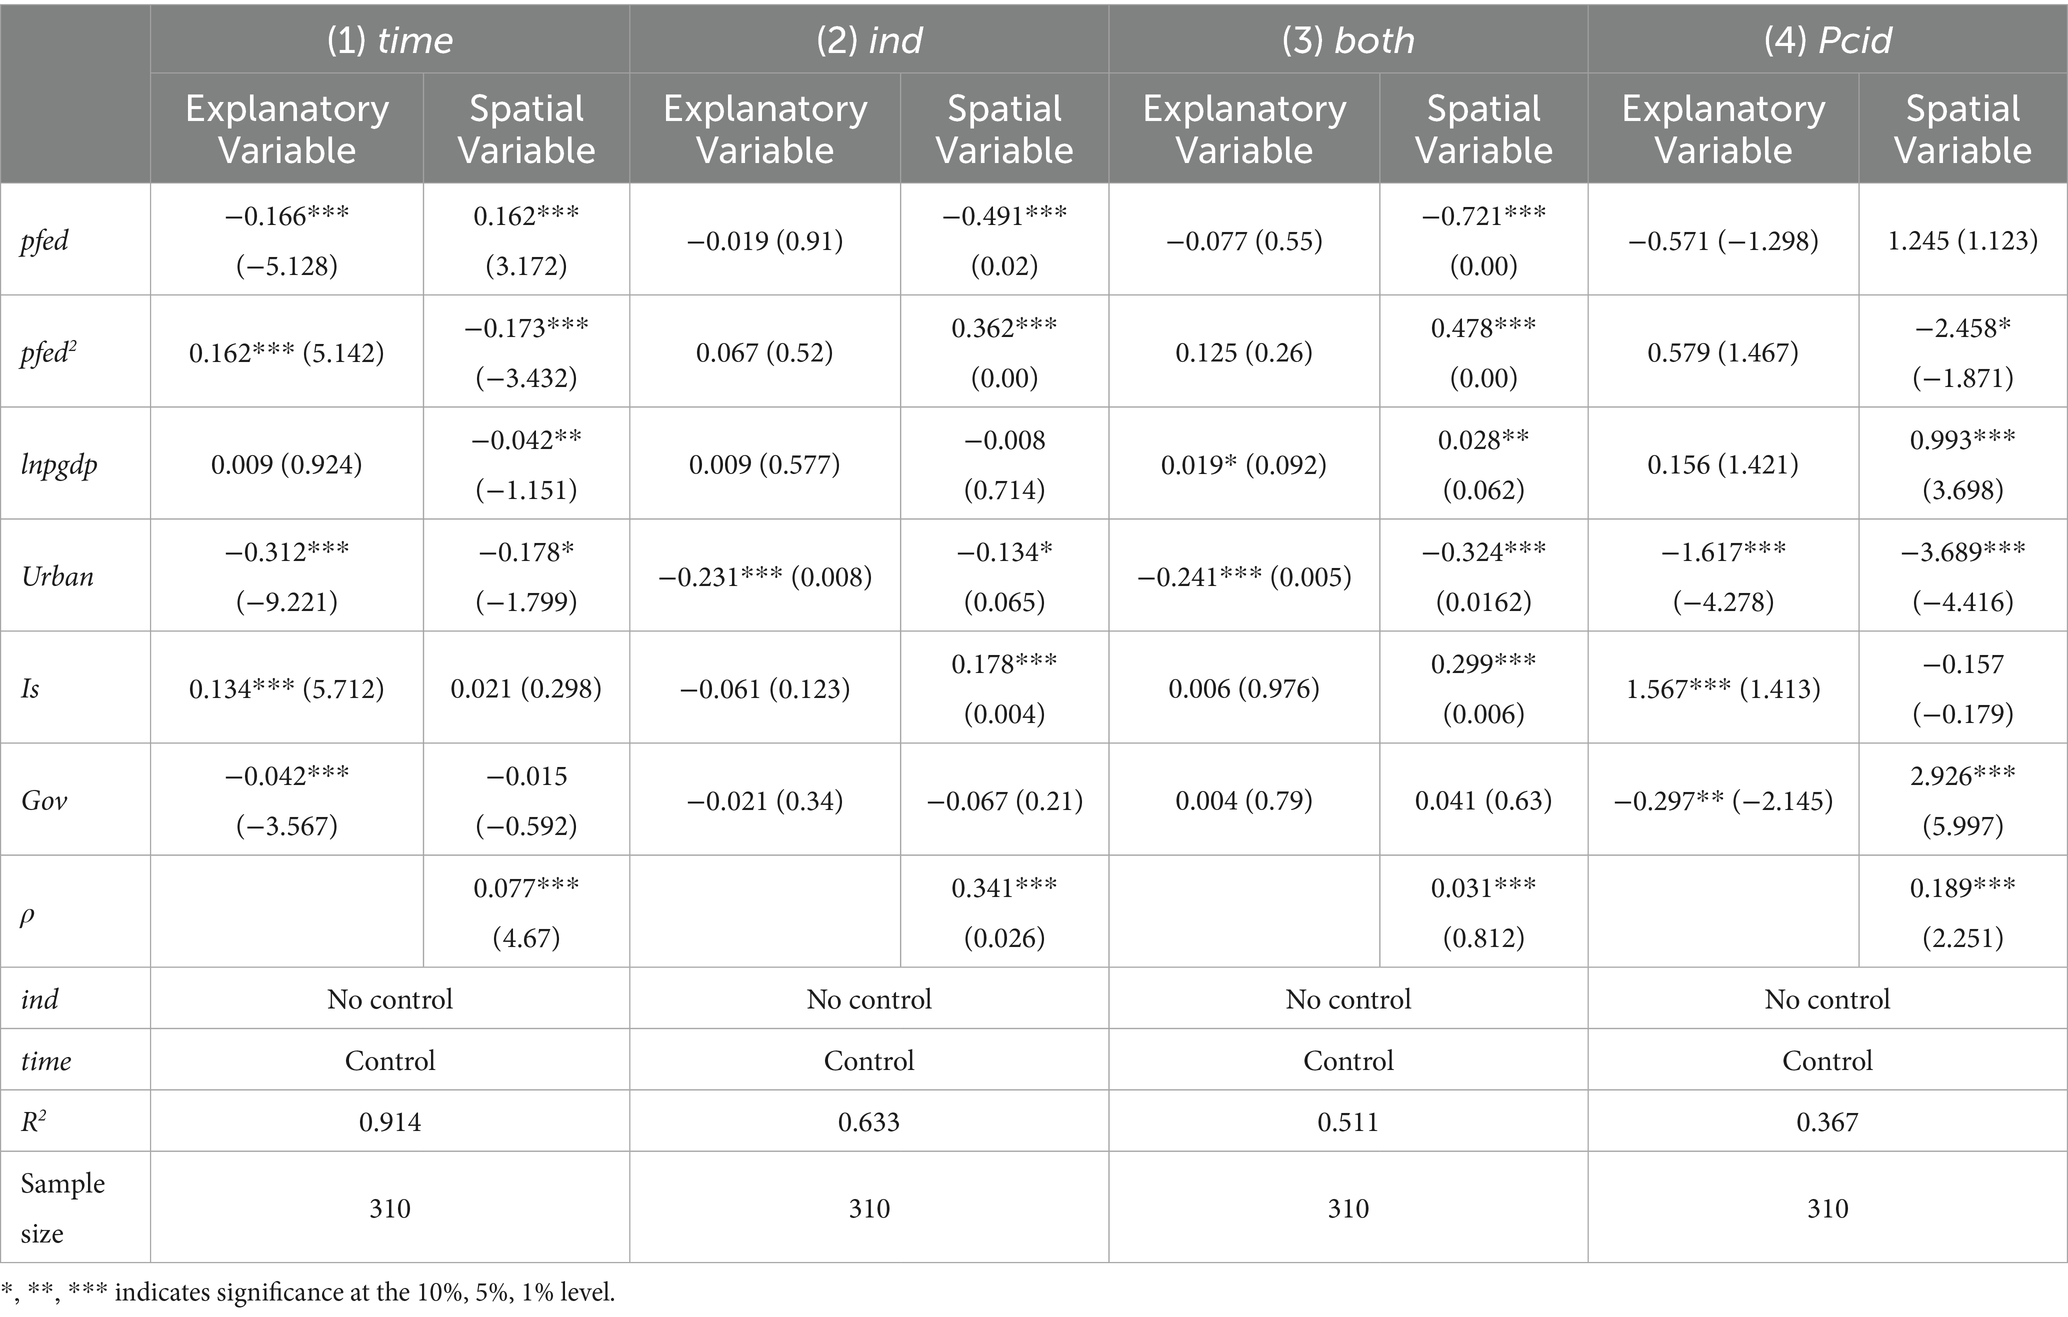Select the cell with −0.571 (−1.298)

click(1723, 241)
